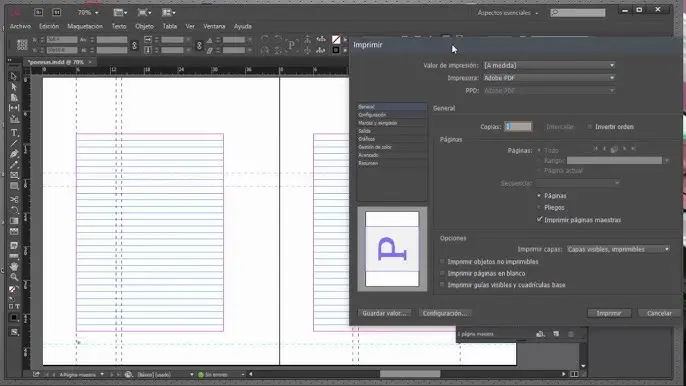Image resolution: width=686 pixels, height=386 pixels.
Task: Select the Type tool
Action: coord(14,133)
